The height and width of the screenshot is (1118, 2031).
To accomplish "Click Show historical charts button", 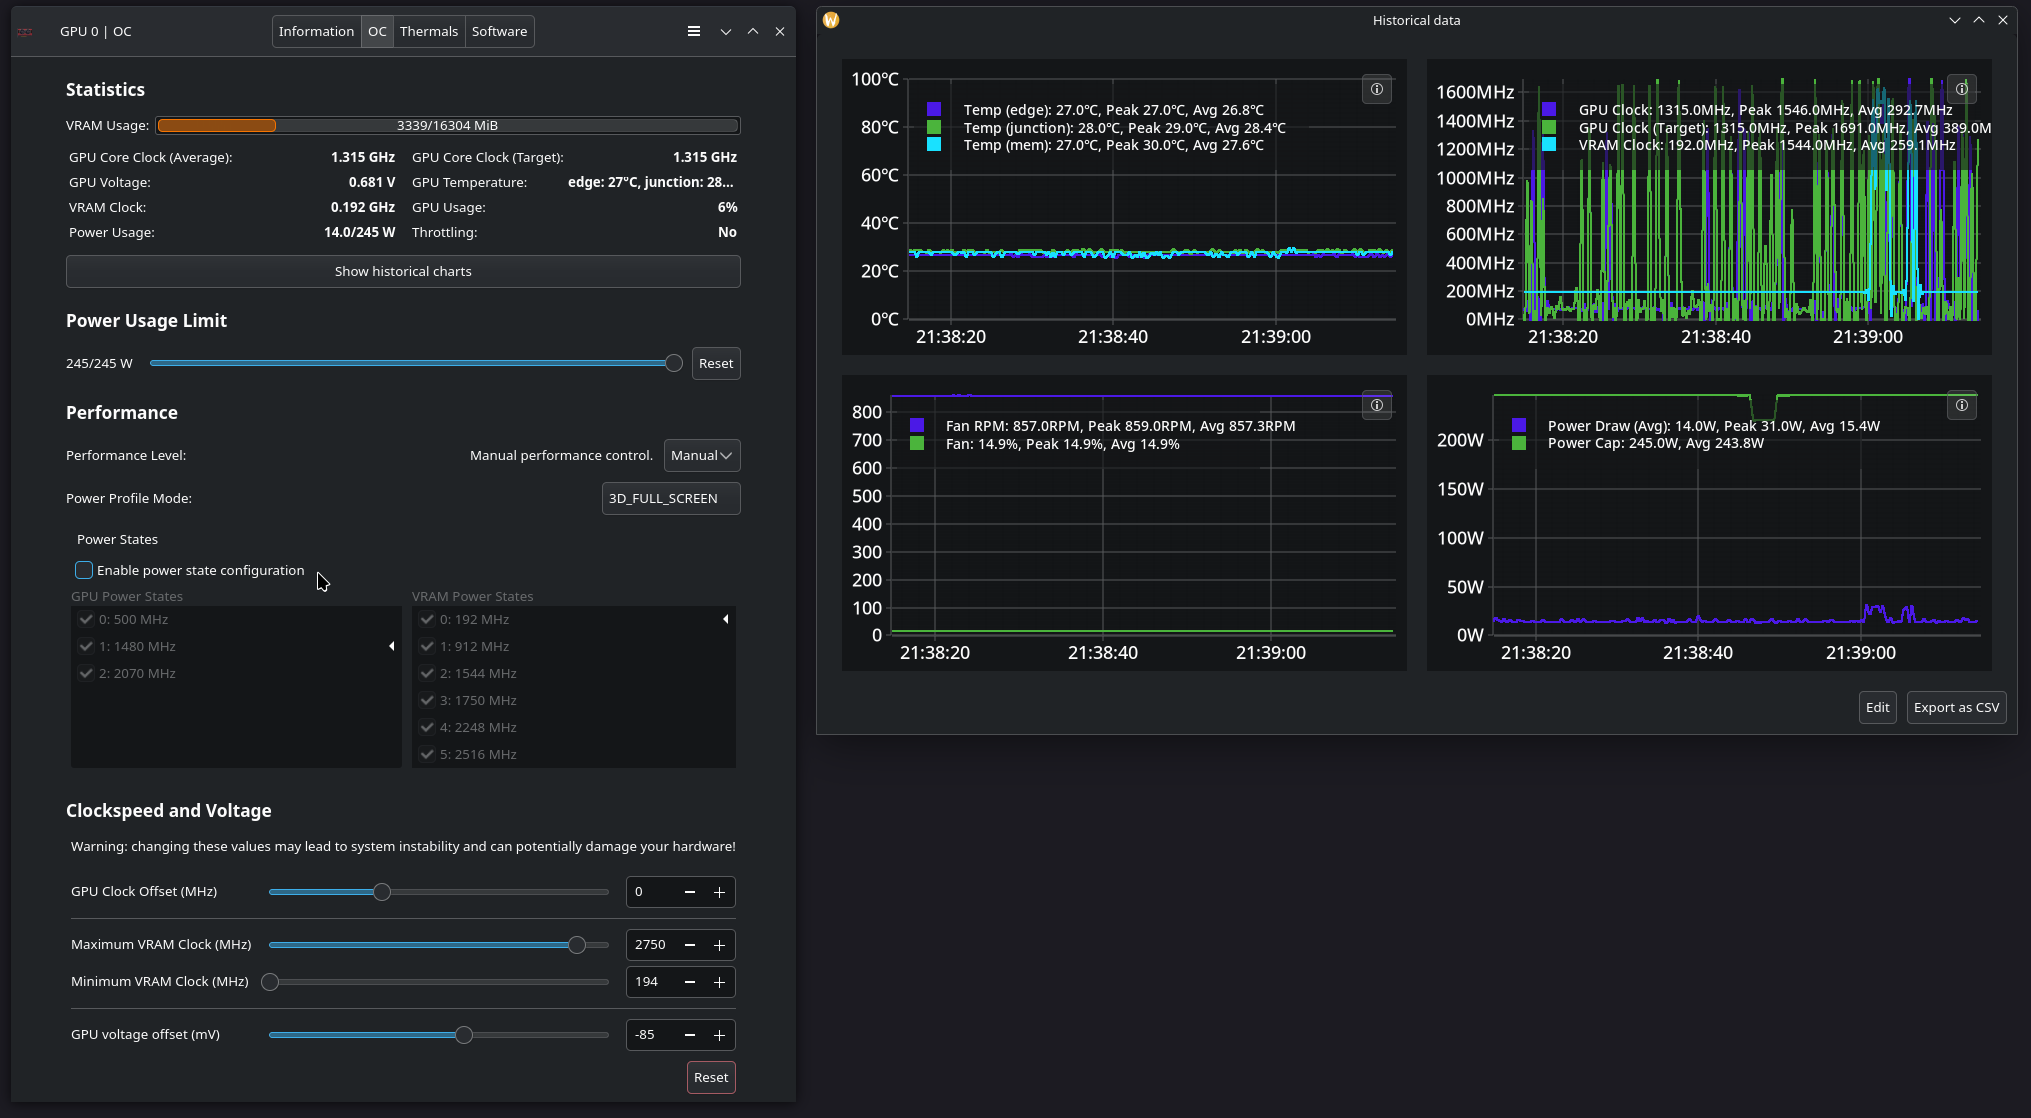I will tap(403, 272).
